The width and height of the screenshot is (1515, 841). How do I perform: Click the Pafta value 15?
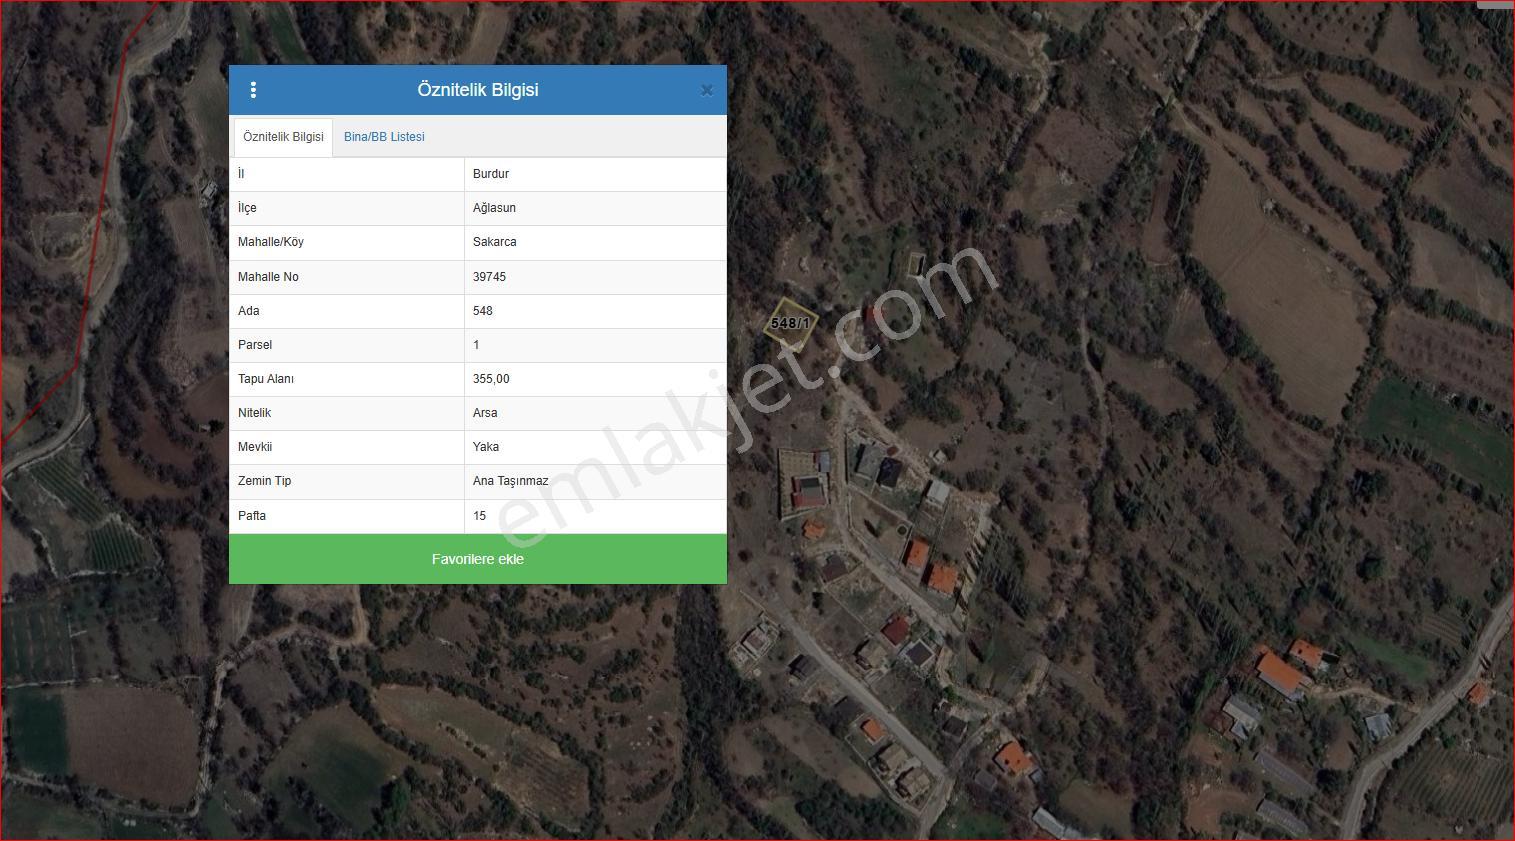click(480, 516)
